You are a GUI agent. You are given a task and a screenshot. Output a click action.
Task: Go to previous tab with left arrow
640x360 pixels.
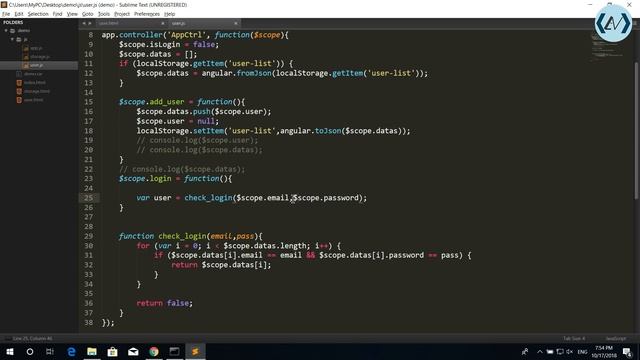pos(84,23)
